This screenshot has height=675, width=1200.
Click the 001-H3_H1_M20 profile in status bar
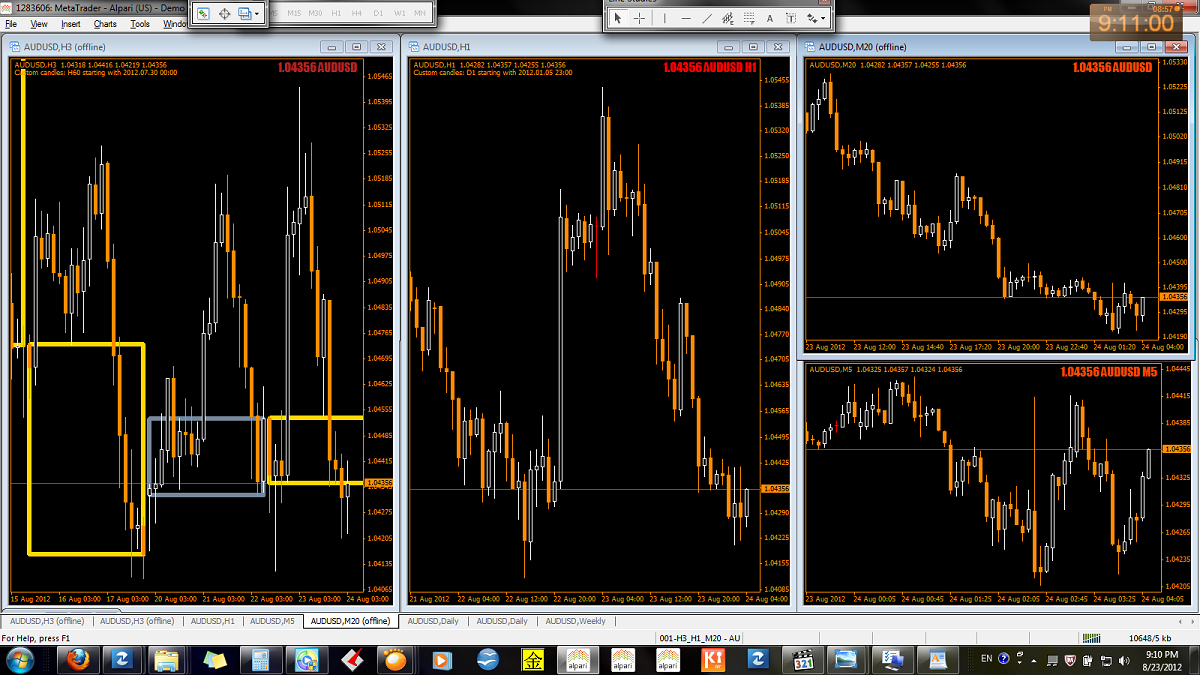(x=700, y=637)
